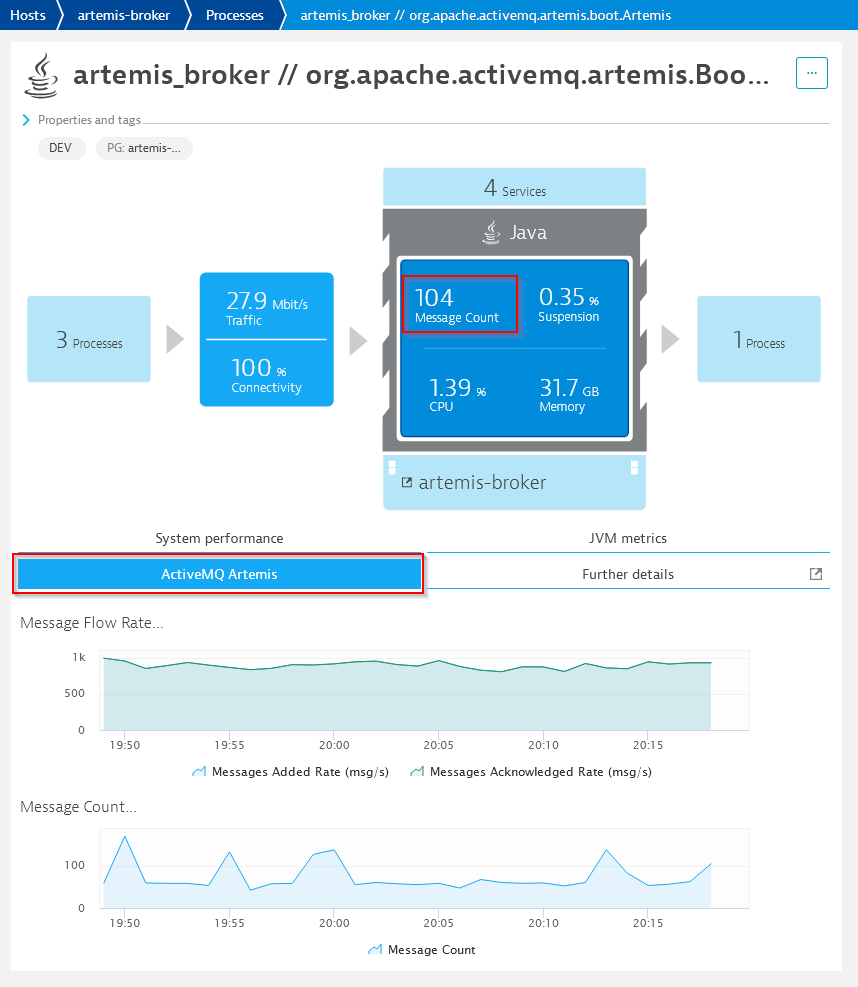Open the artemis-broker host link

[x=482, y=482]
